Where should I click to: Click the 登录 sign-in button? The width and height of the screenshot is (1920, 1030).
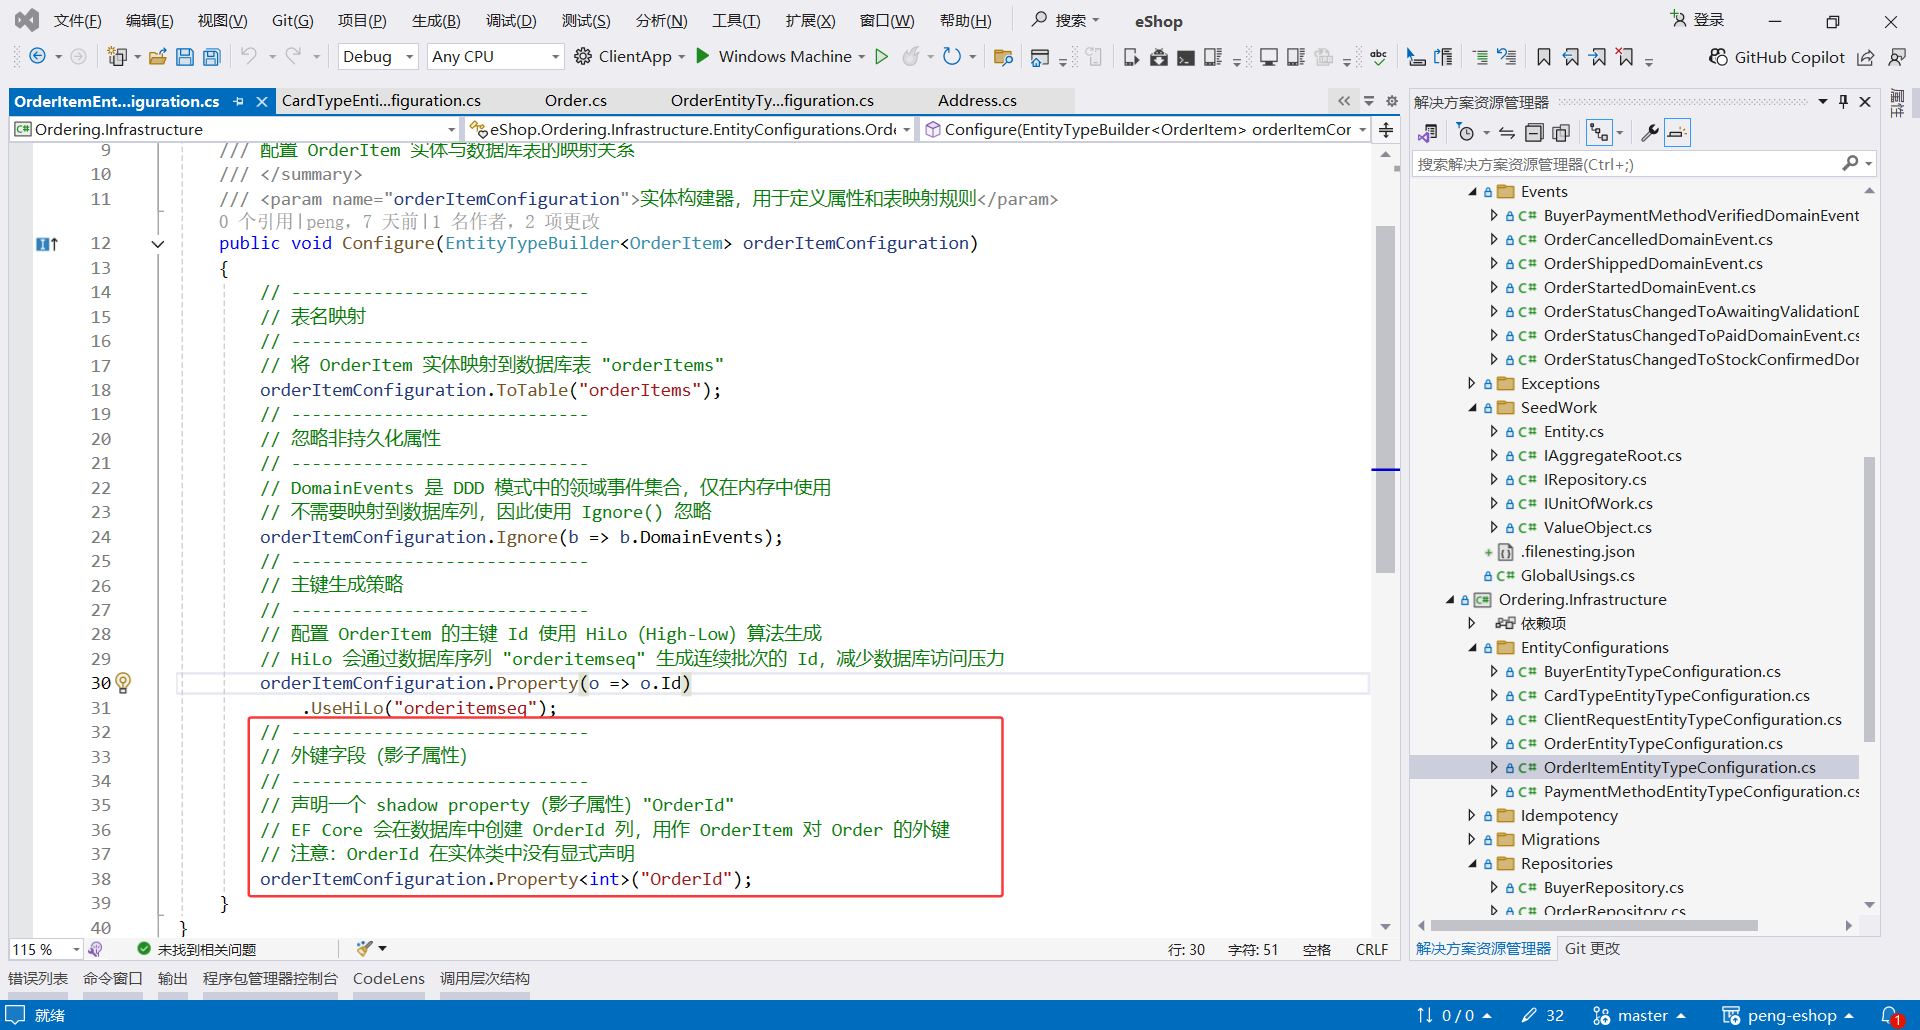click(x=1697, y=20)
